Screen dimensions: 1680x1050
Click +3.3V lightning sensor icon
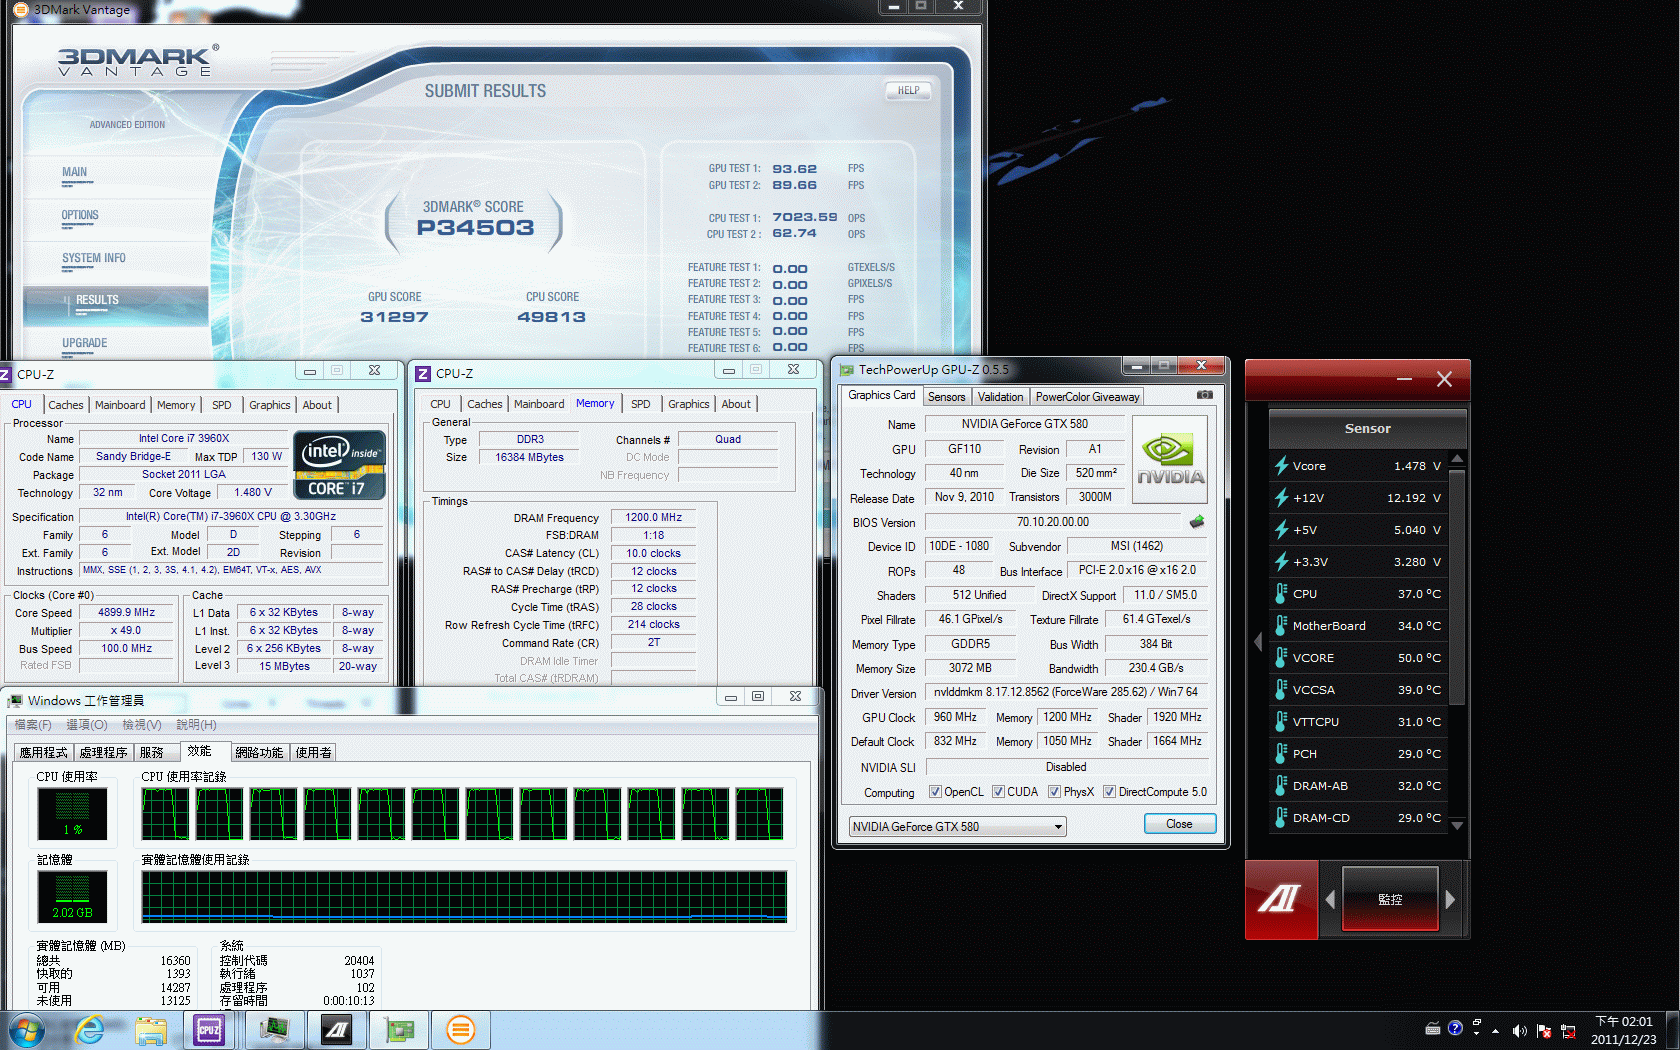(1281, 561)
